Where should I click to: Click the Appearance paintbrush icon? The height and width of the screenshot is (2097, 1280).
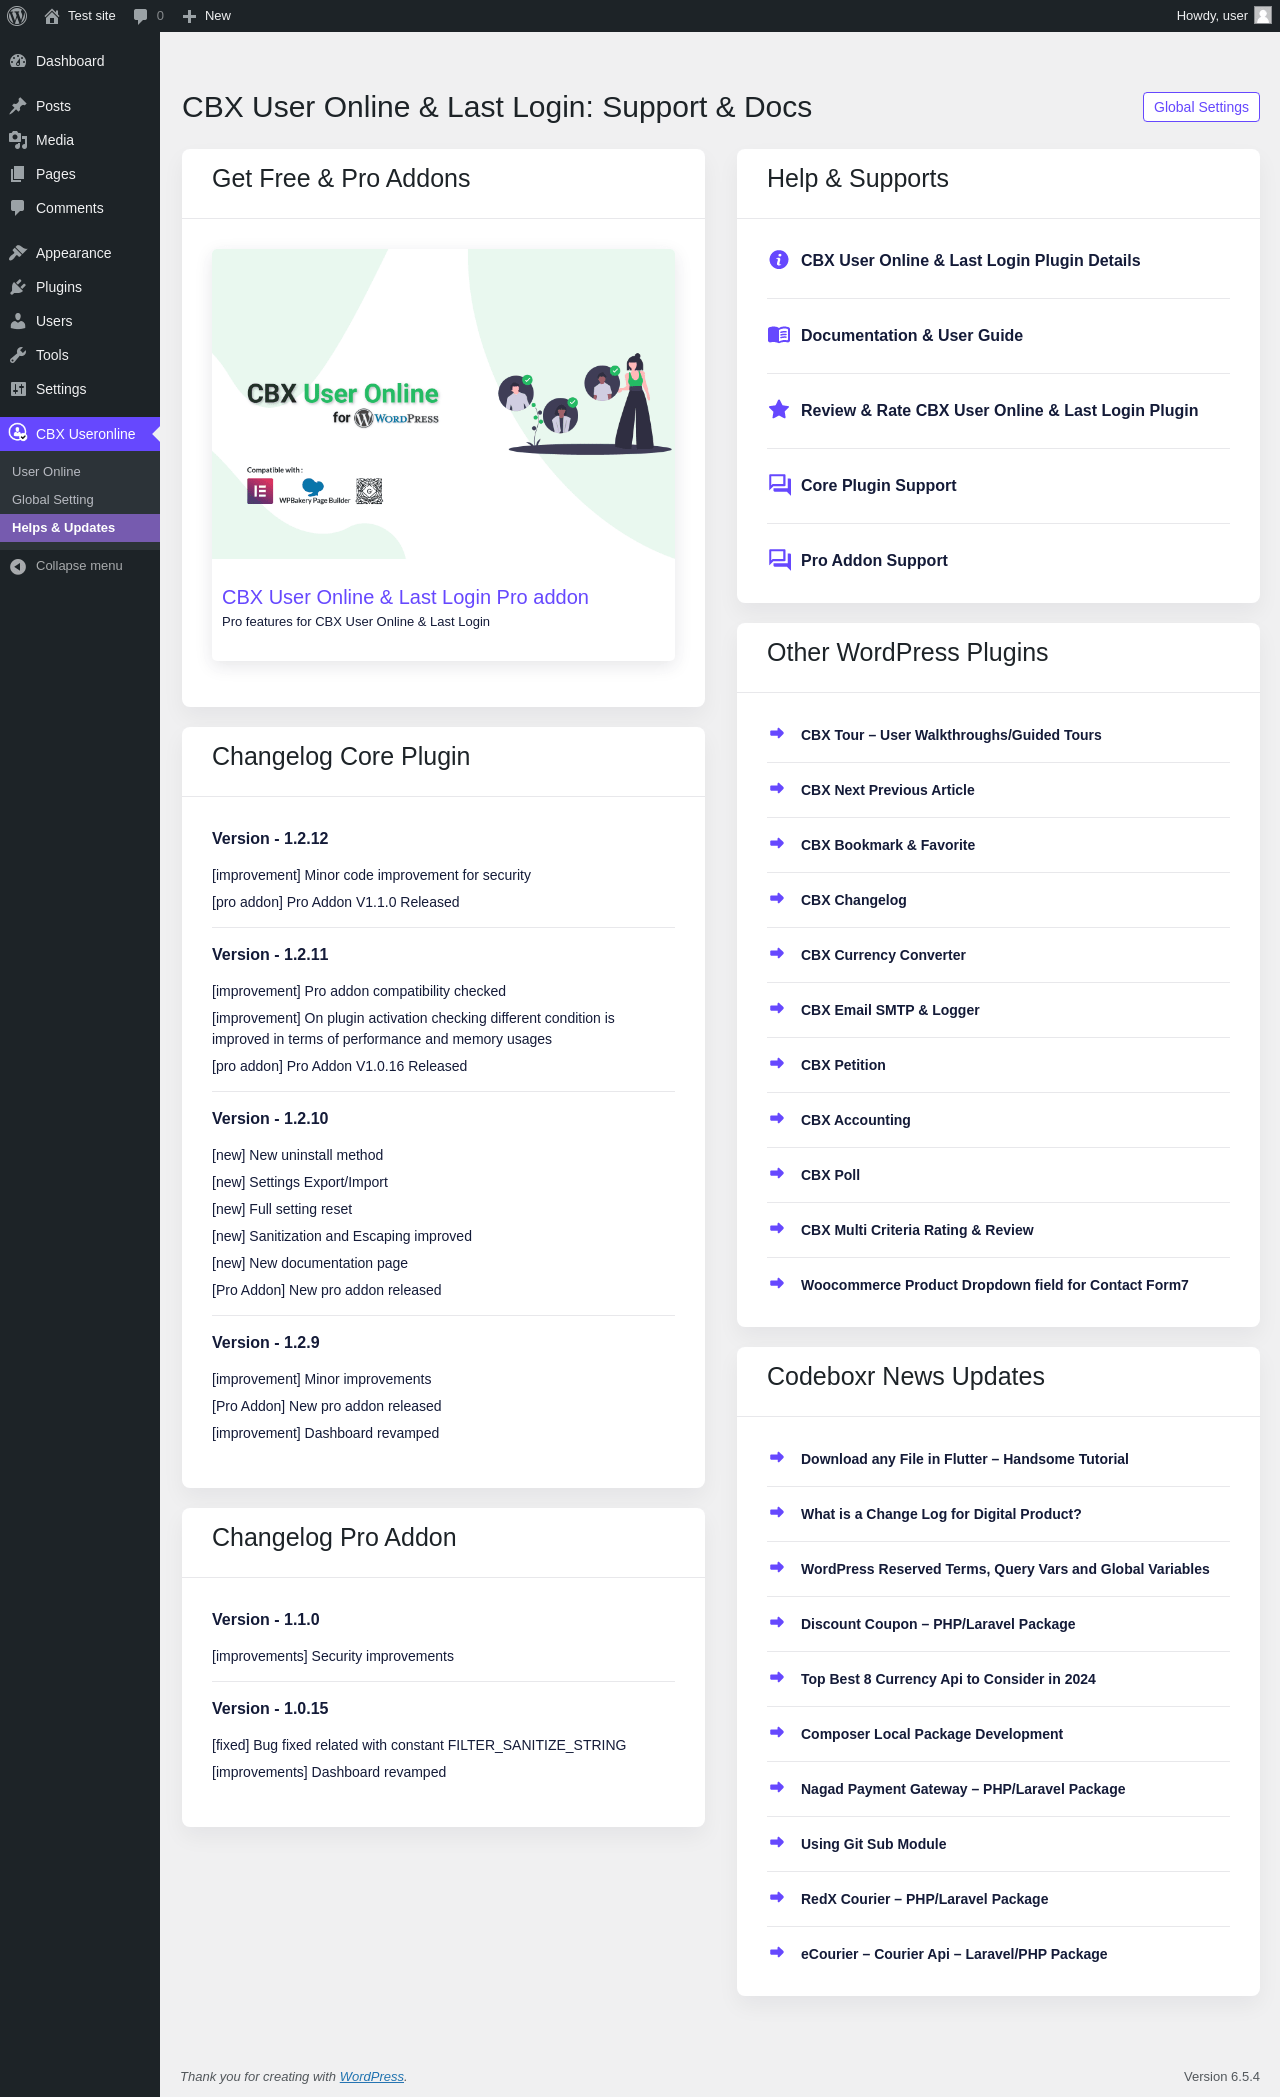(x=18, y=253)
